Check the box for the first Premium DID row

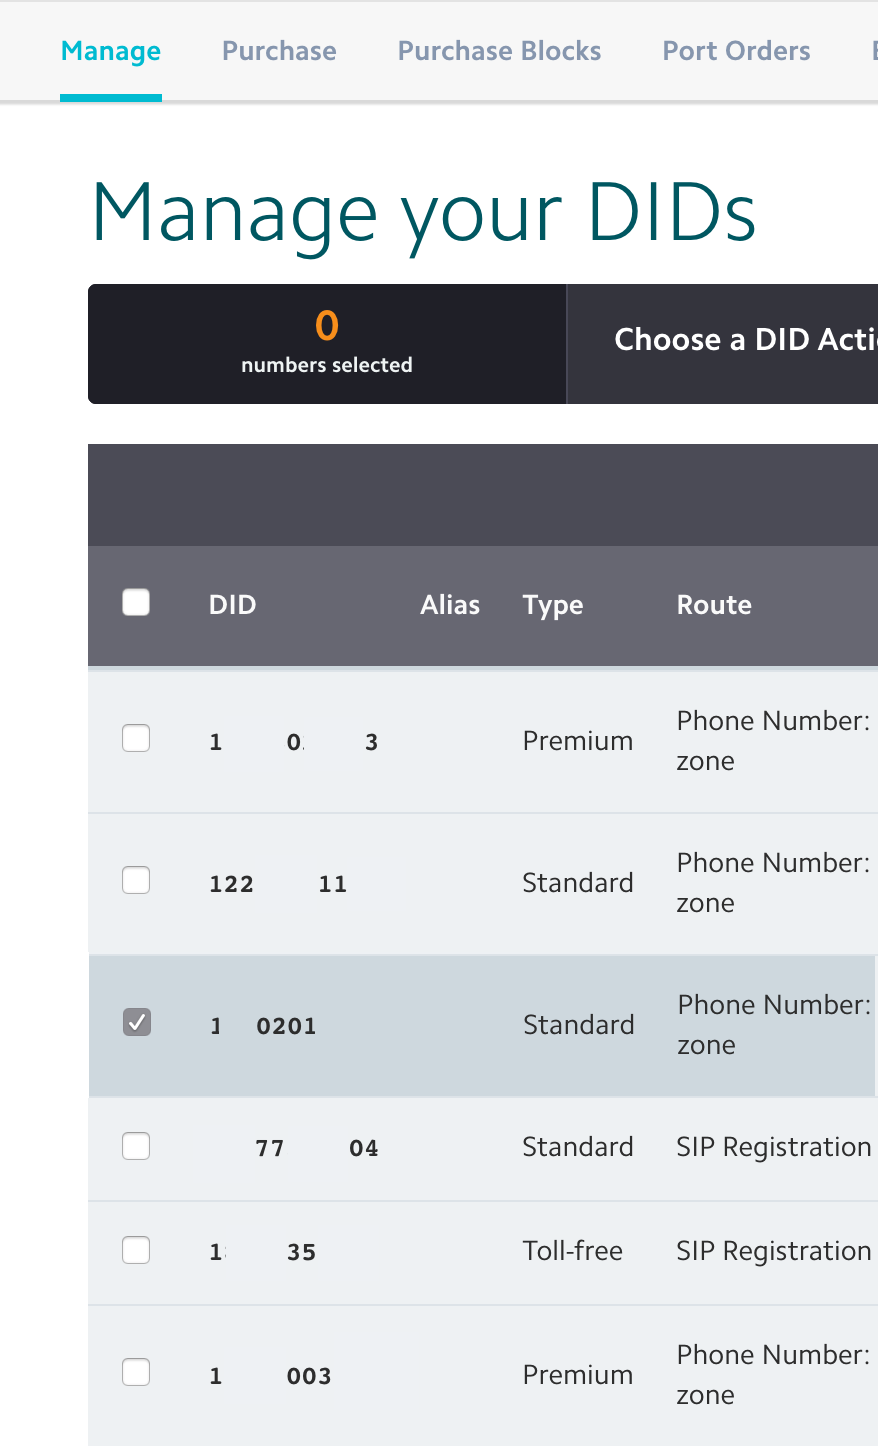point(136,738)
